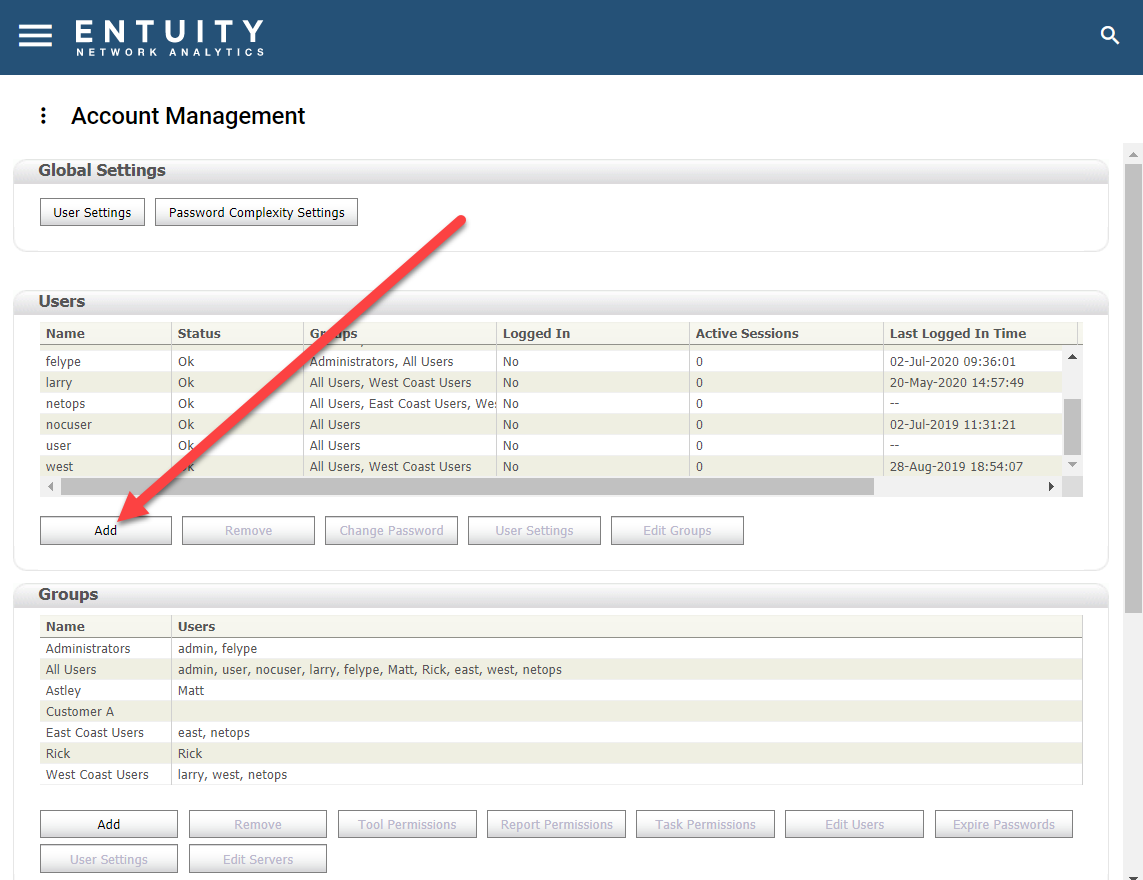Select the Rick group row
The height and width of the screenshot is (880, 1143).
(561, 753)
